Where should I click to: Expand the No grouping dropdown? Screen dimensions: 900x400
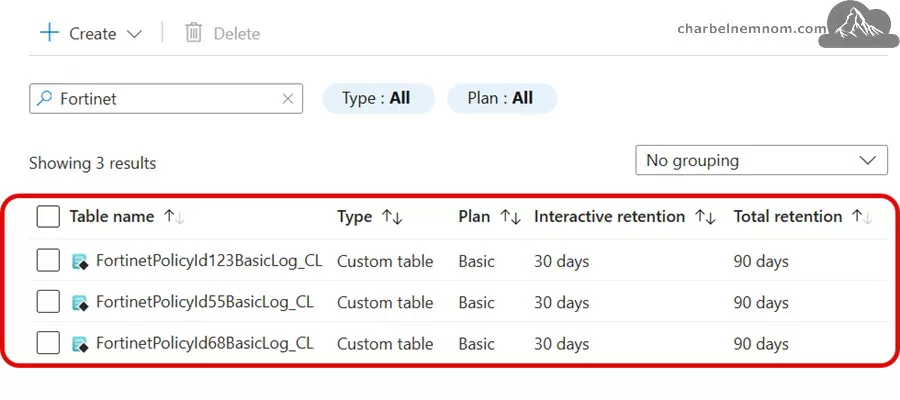coord(761,160)
